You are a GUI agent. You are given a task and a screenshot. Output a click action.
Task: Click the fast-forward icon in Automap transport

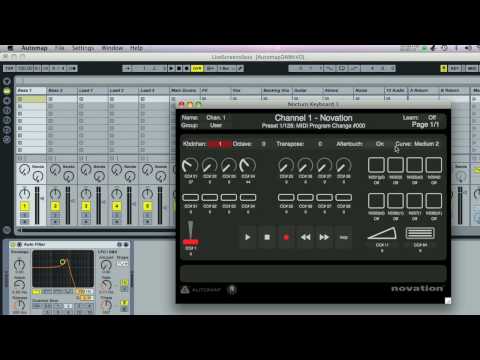[x=324, y=237]
